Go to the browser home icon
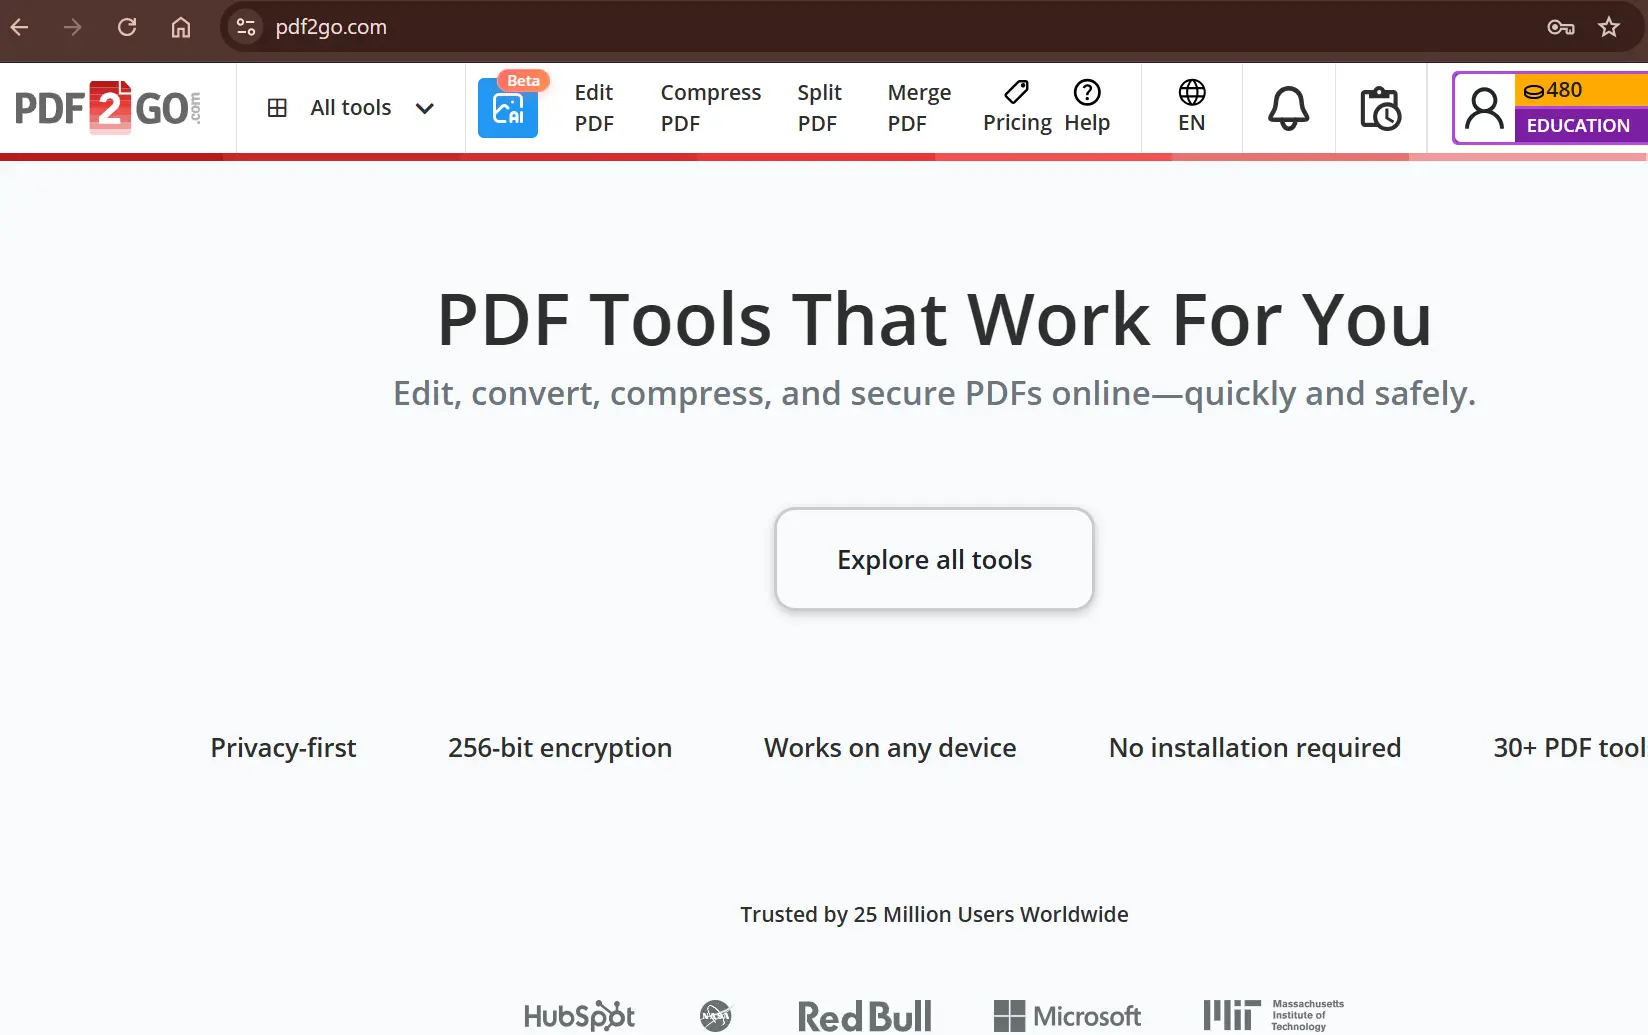This screenshot has height=1035, width=1648. coord(181,27)
